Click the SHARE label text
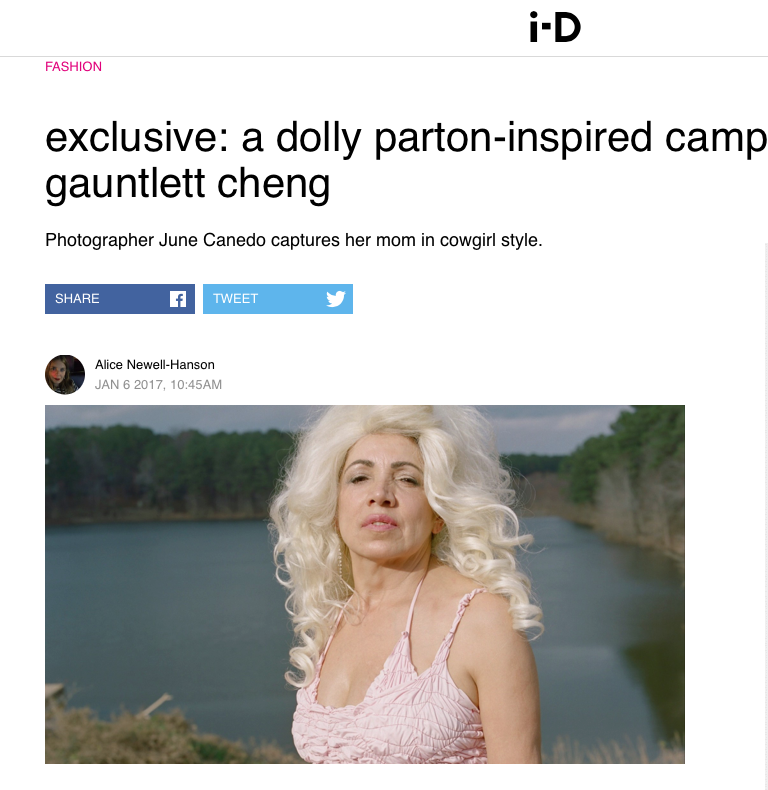768x790 pixels. coord(77,299)
